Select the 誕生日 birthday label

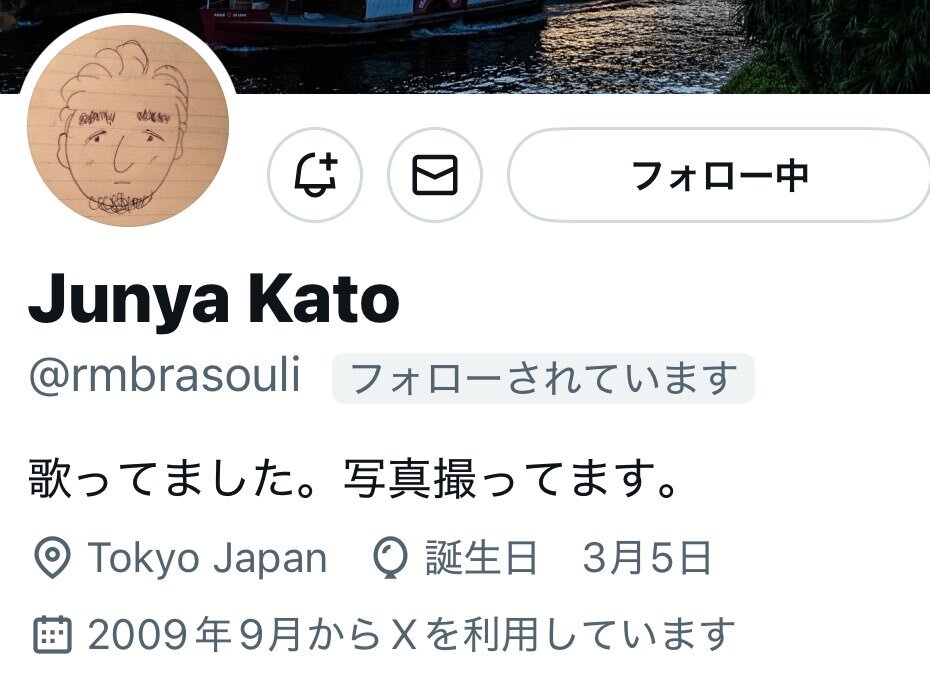click(x=481, y=558)
